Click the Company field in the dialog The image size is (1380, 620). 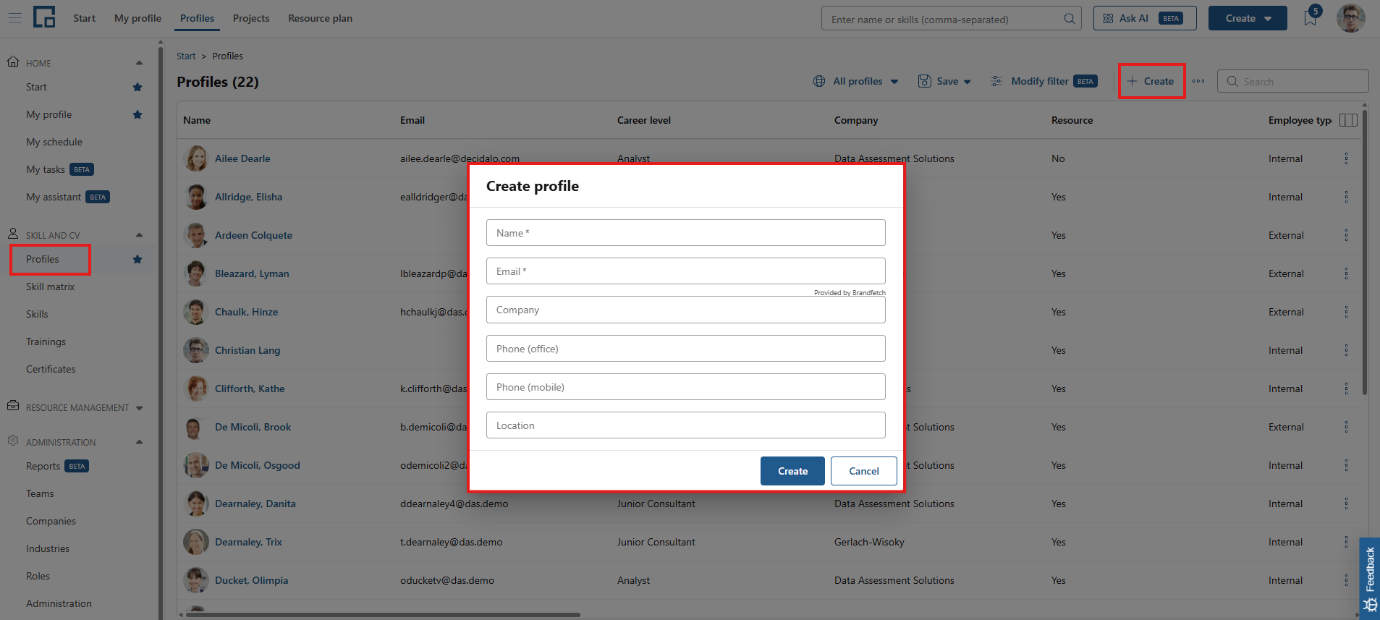686,310
